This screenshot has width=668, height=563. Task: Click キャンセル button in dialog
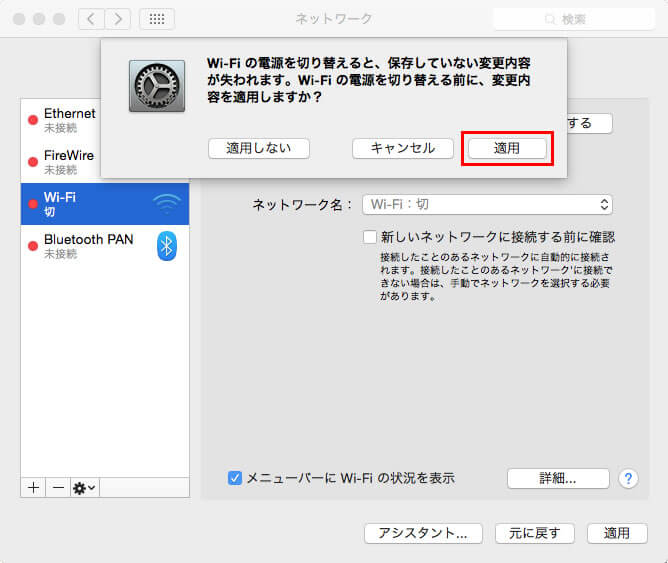(x=403, y=148)
